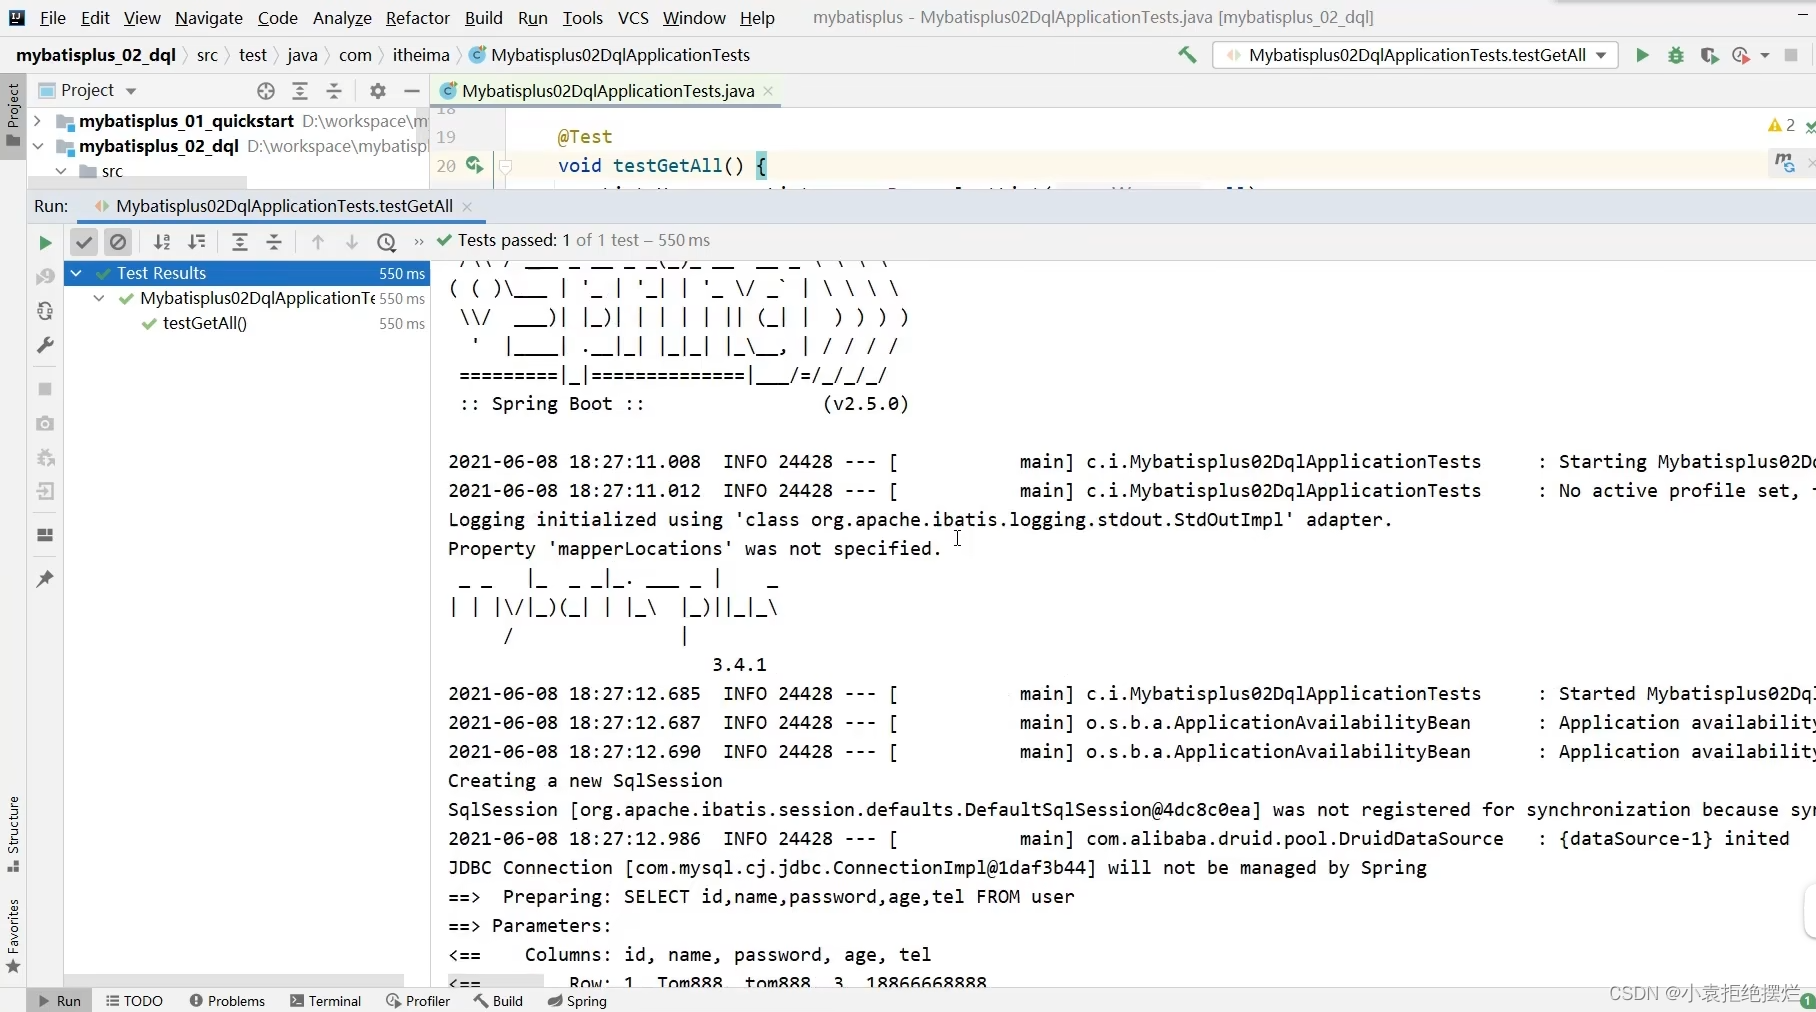Dump threads camera icon

(45, 424)
